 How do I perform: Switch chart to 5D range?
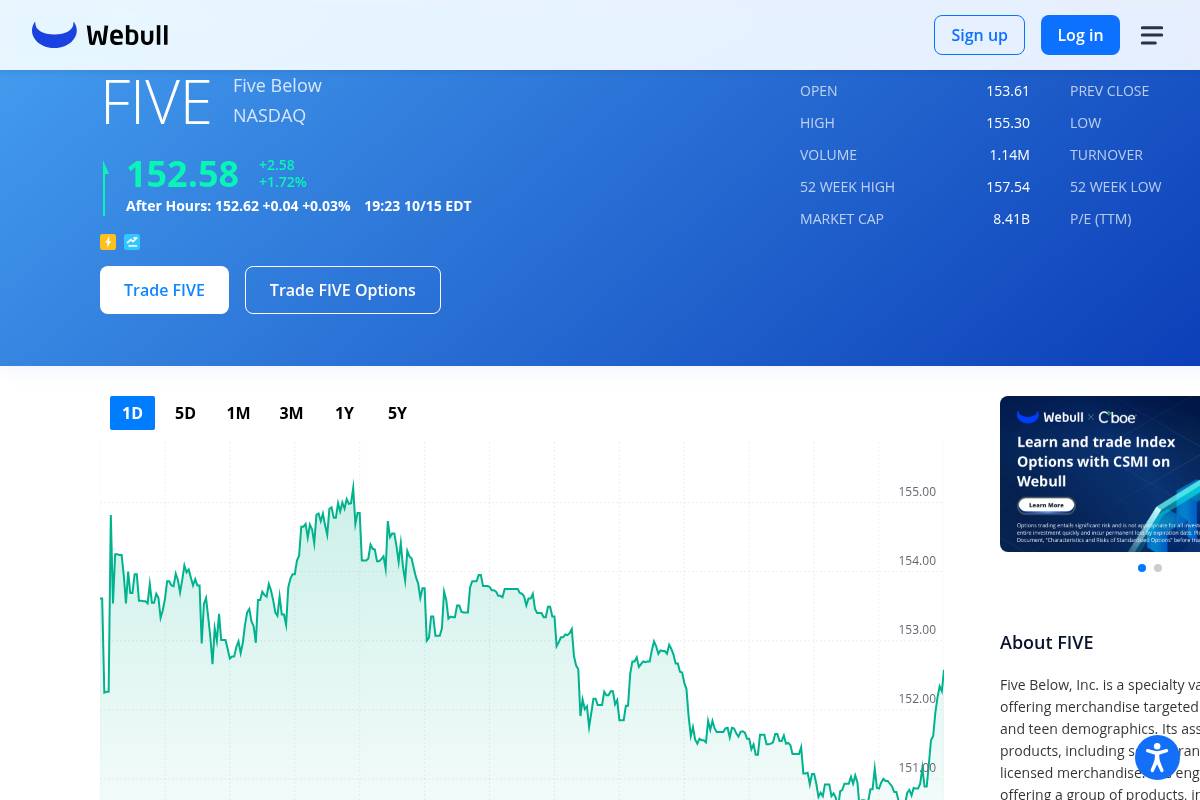click(x=185, y=413)
